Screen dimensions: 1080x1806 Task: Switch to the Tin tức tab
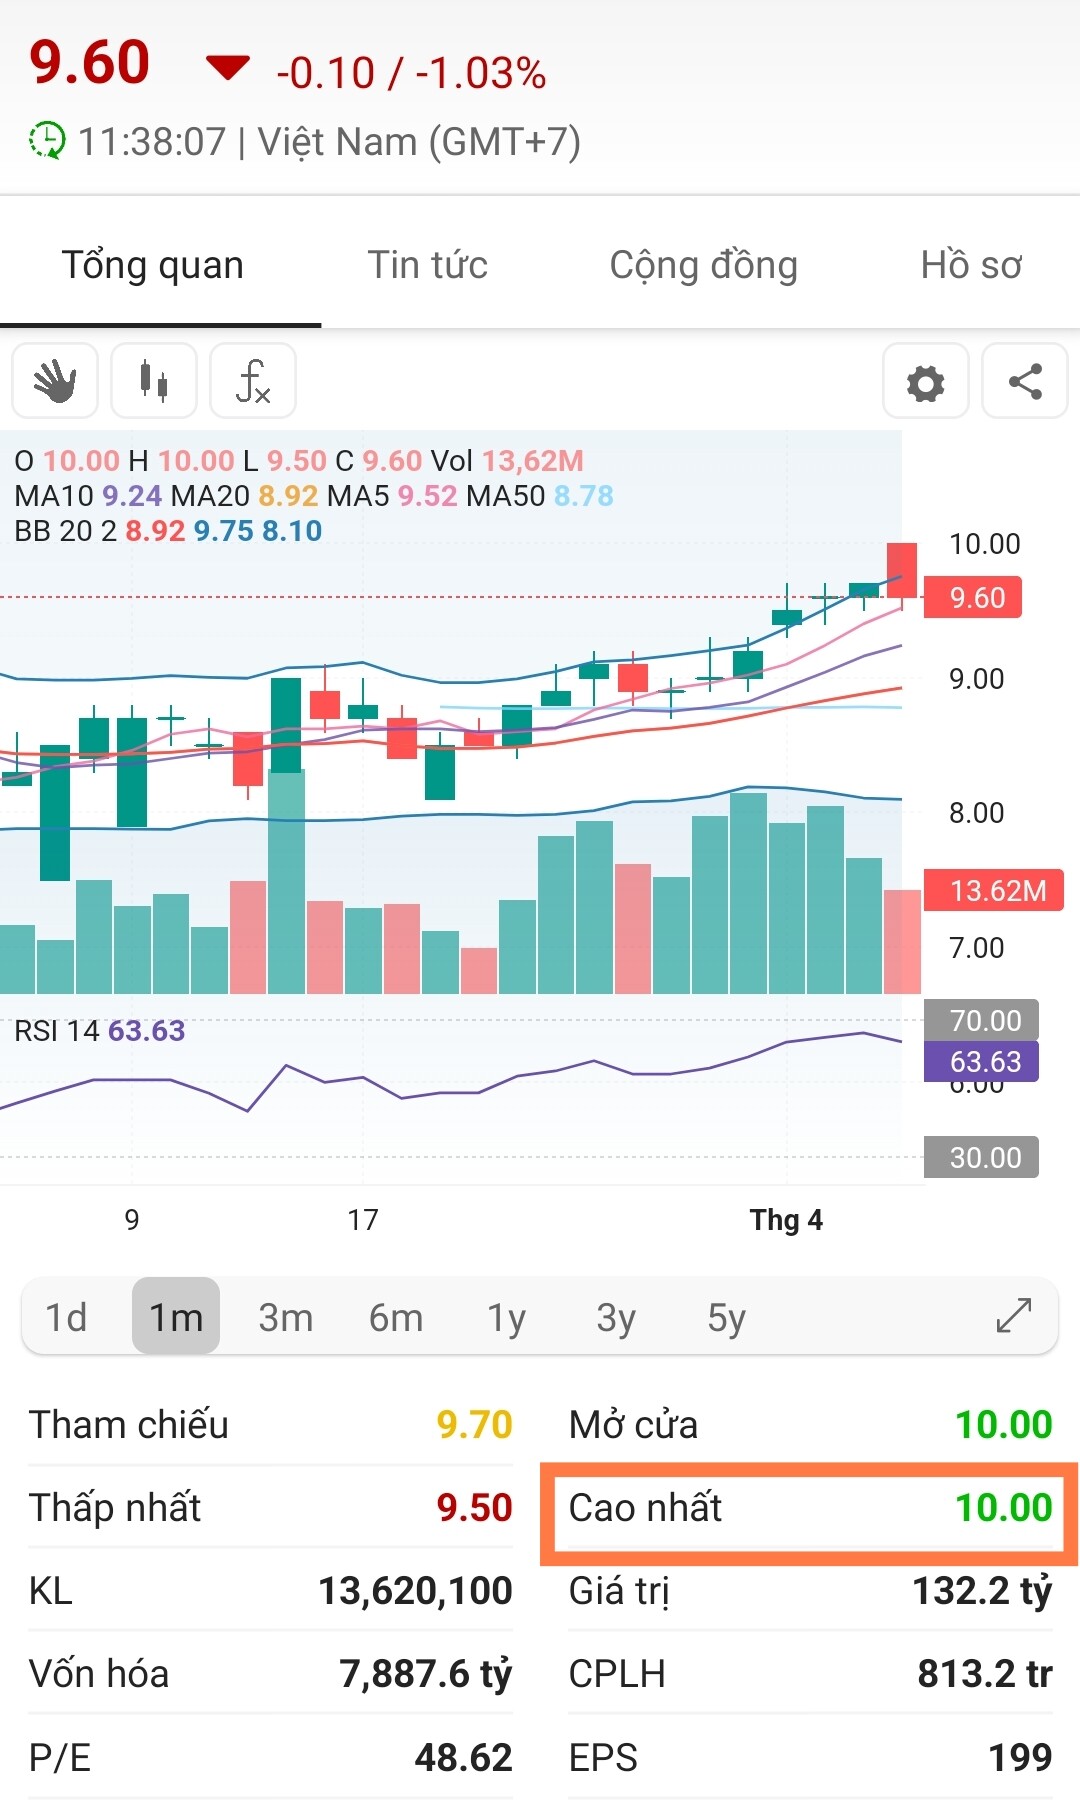coord(427,265)
